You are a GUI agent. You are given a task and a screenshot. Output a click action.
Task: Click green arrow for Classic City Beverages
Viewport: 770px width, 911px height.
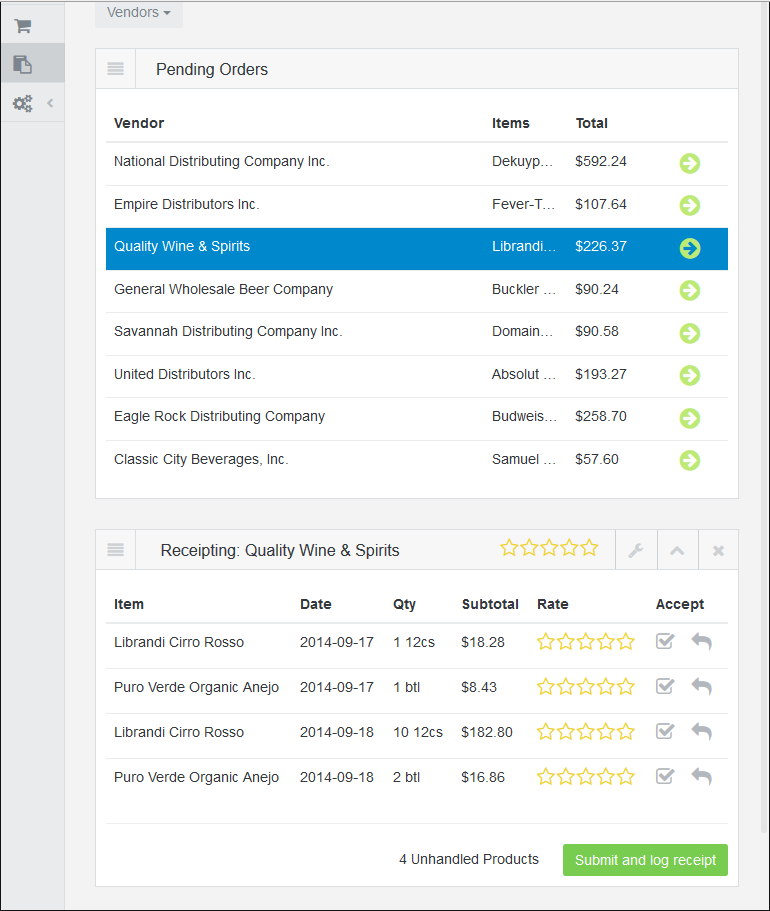[689, 460]
